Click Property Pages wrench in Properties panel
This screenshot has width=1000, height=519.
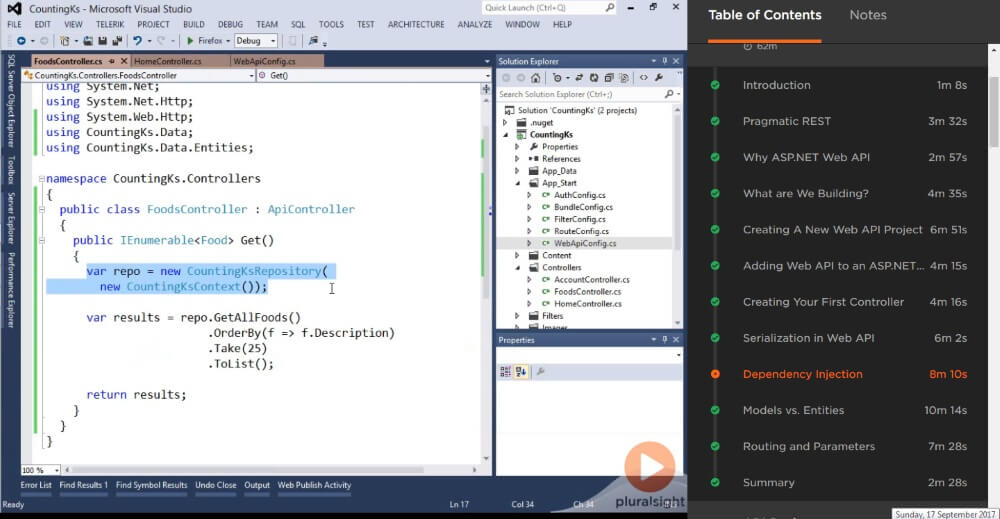pos(541,372)
